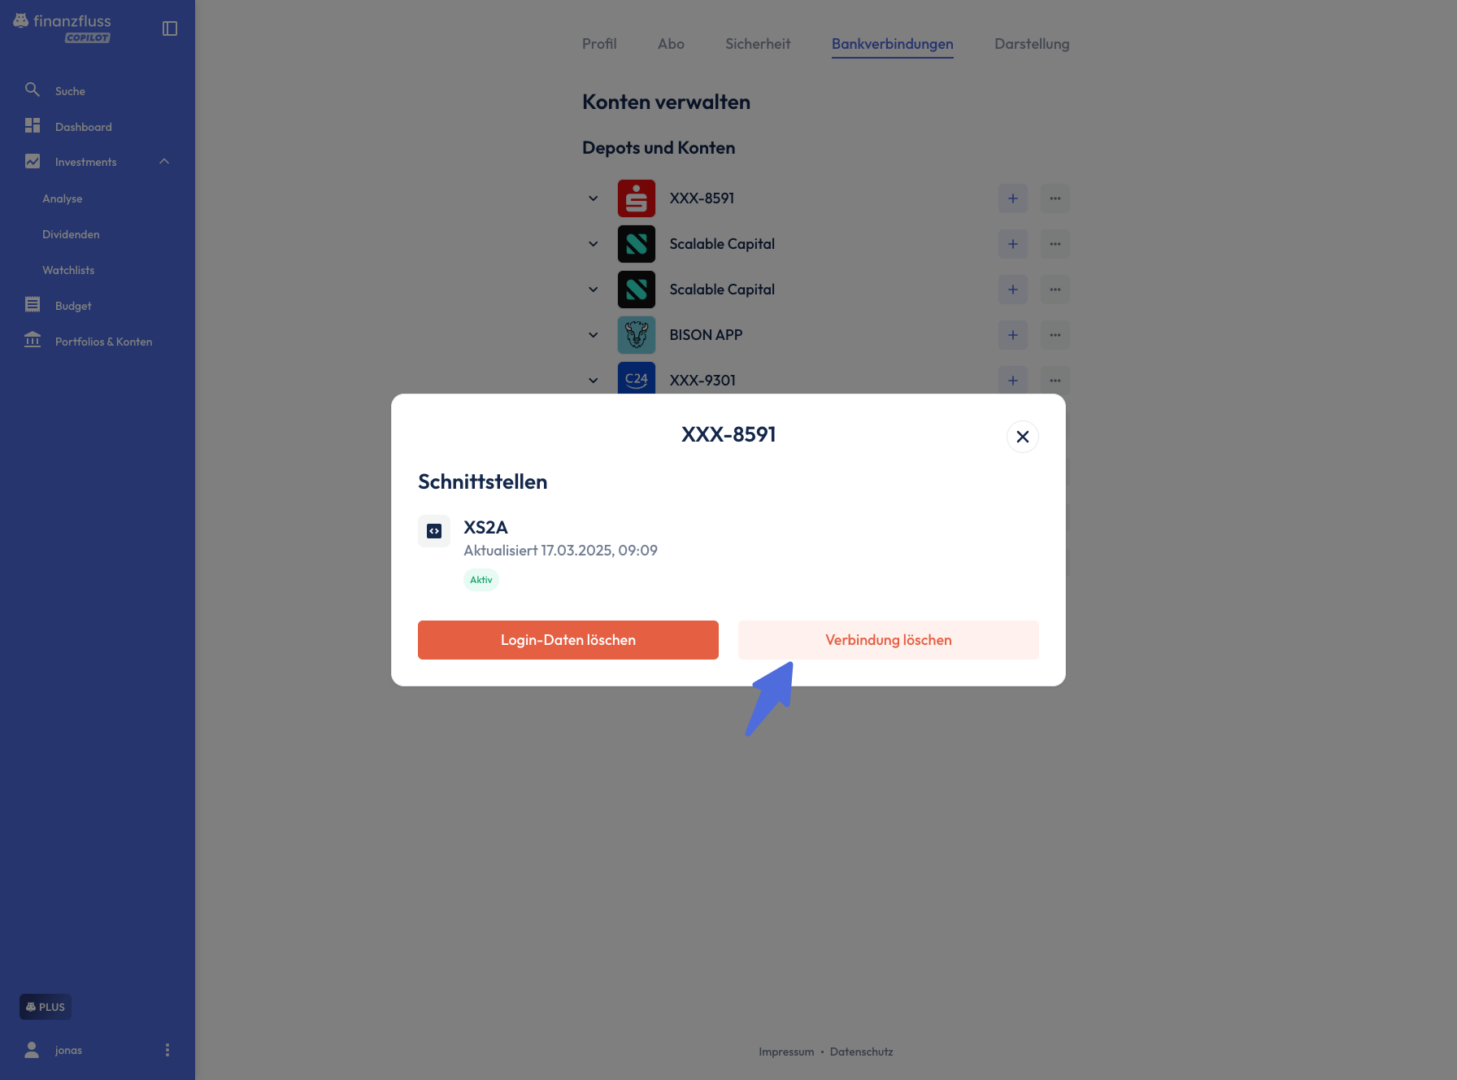Open Dashboard from the sidebar

pyautogui.click(x=83, y=127)
